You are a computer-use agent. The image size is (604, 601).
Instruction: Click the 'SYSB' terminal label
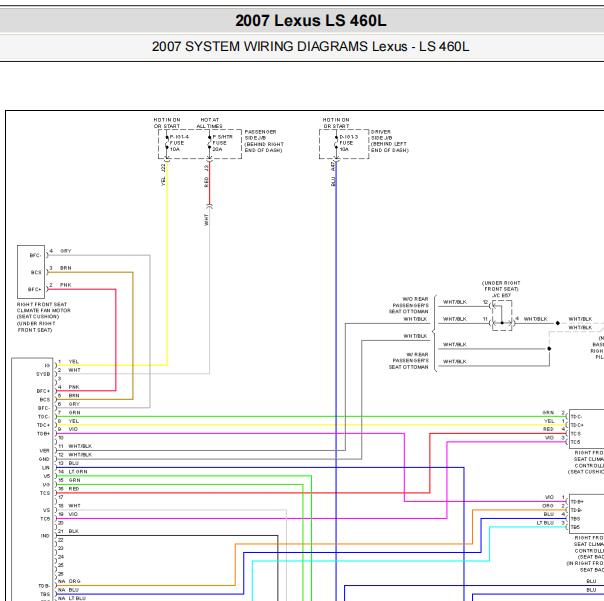click(43, 374)
